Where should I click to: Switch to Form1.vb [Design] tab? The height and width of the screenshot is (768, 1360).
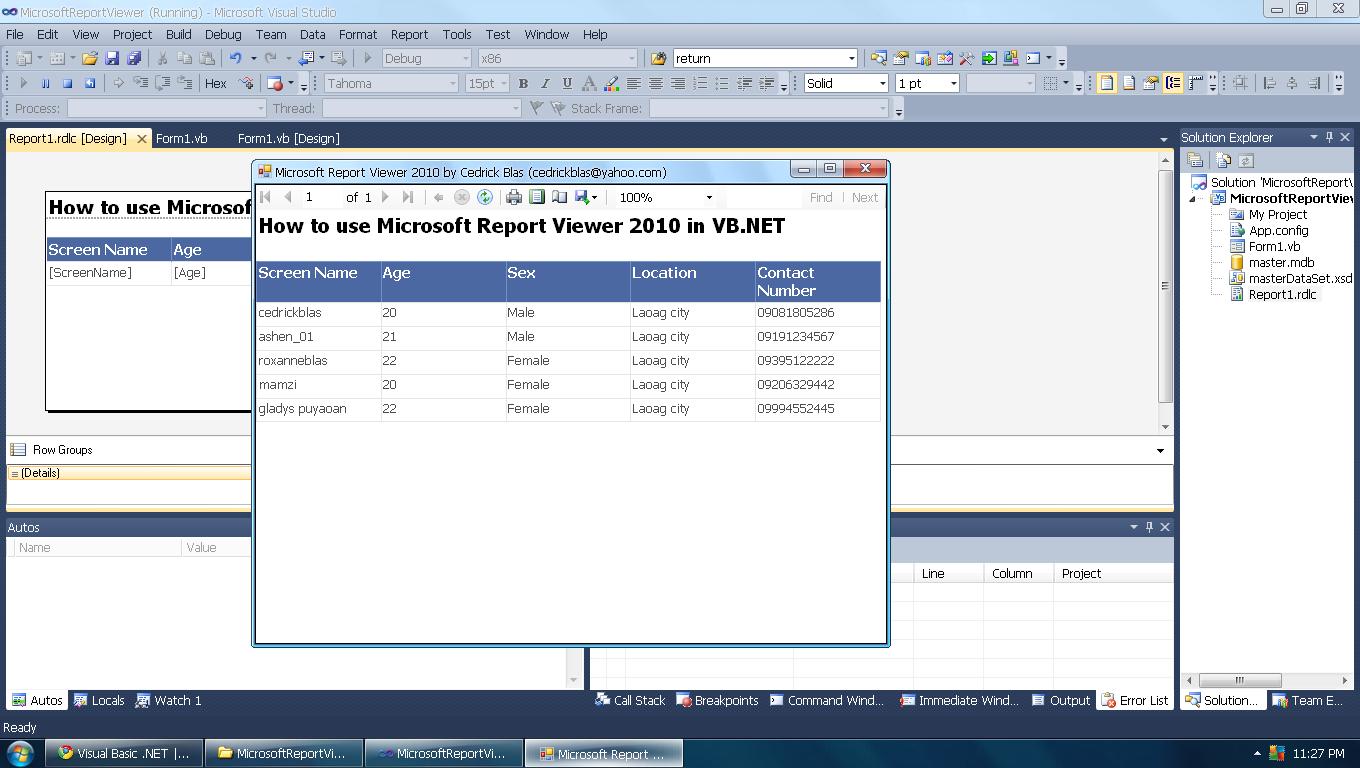(x=289, y=138)
